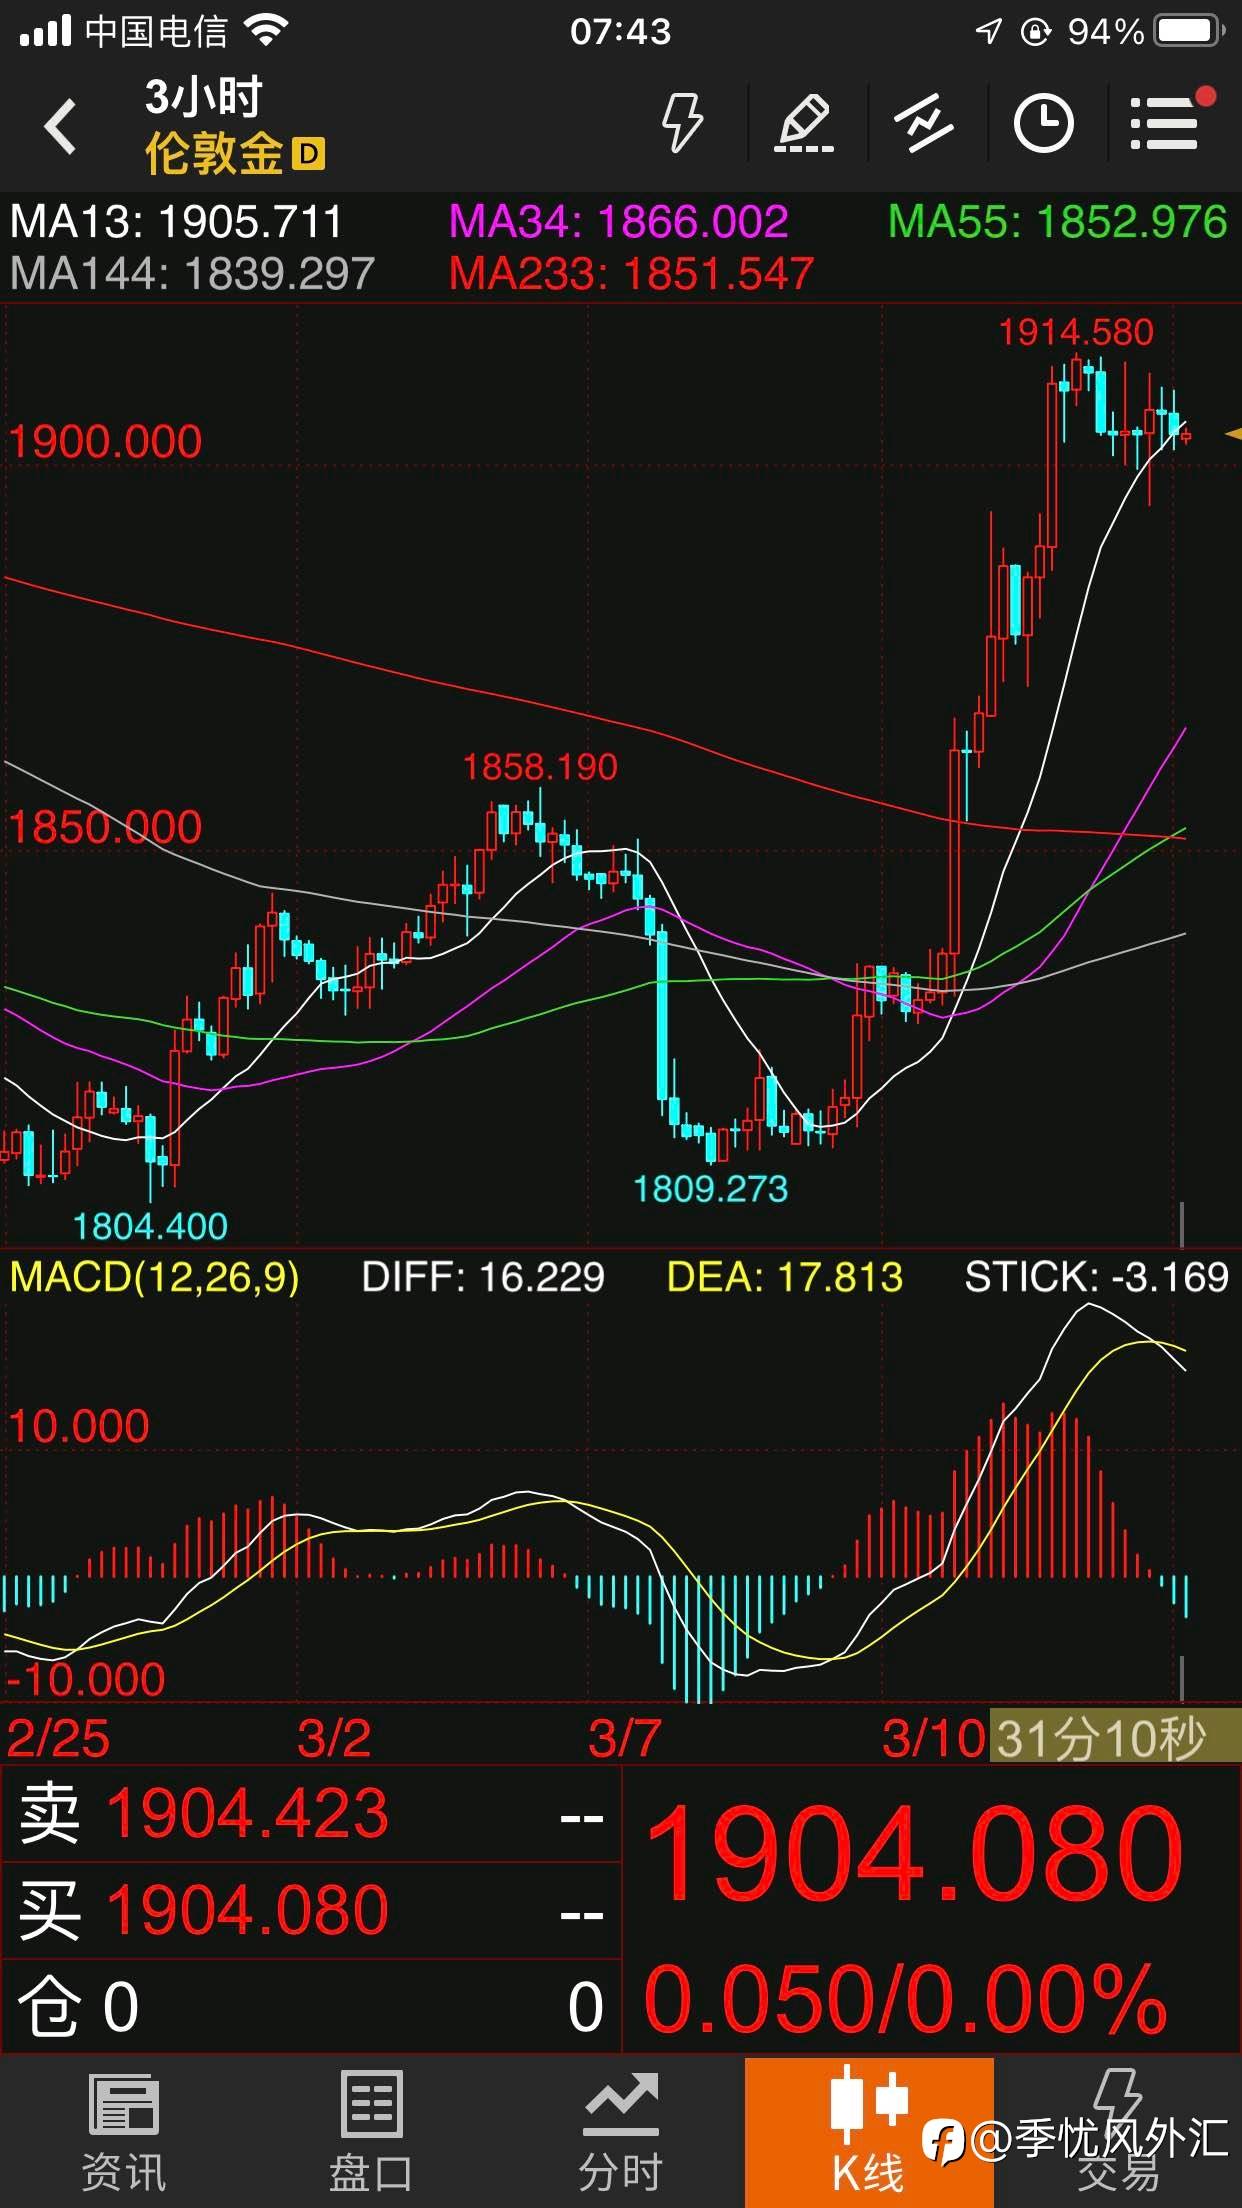Go back using the left arrow
The height and width of the screenshot is (2208, 1242).
coord(60,126)
